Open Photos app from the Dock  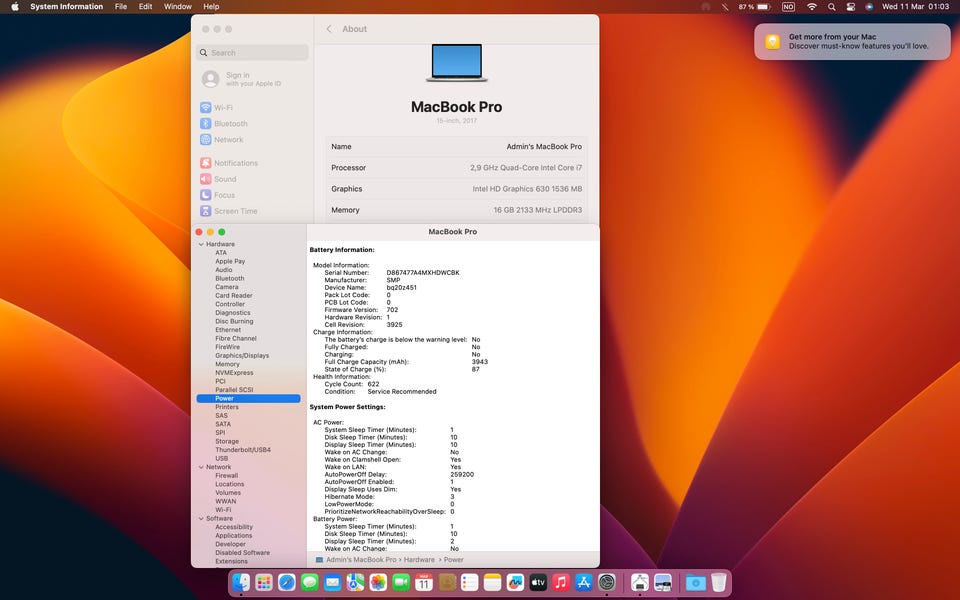pyautogui.click(x=378, y=582)
